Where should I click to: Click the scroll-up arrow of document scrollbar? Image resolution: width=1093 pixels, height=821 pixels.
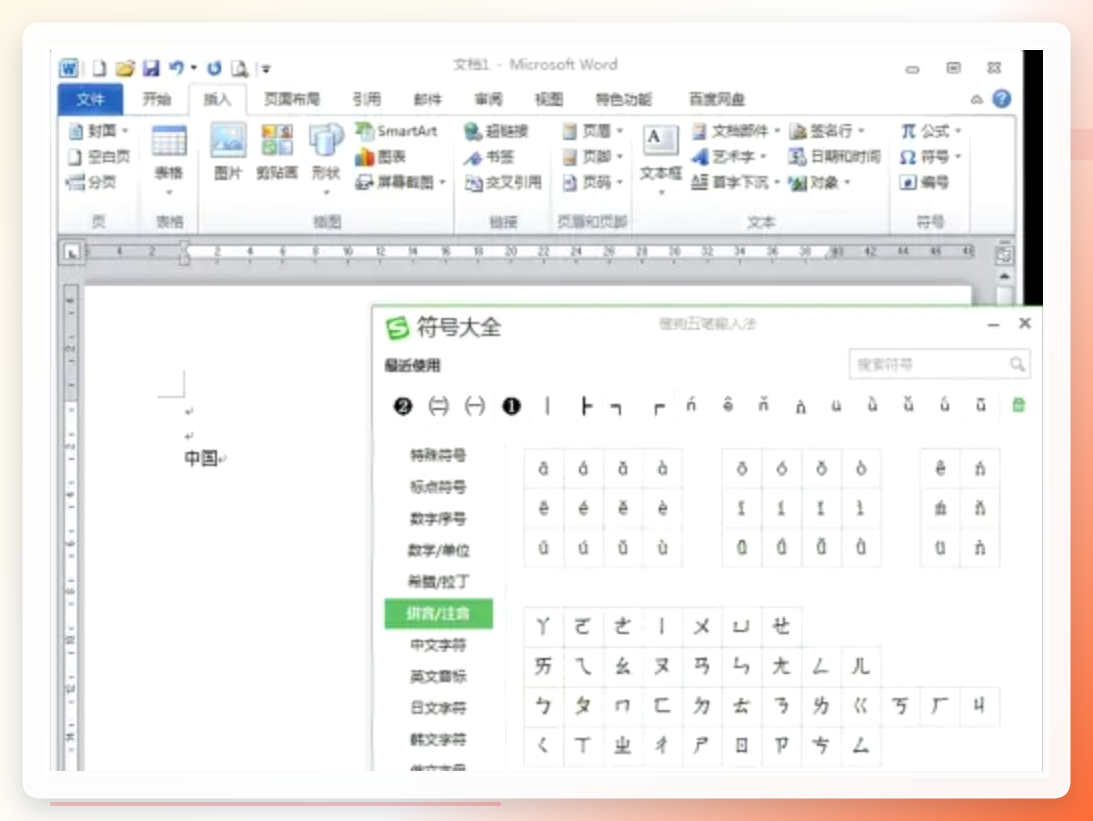click(x=1004, y=277)
